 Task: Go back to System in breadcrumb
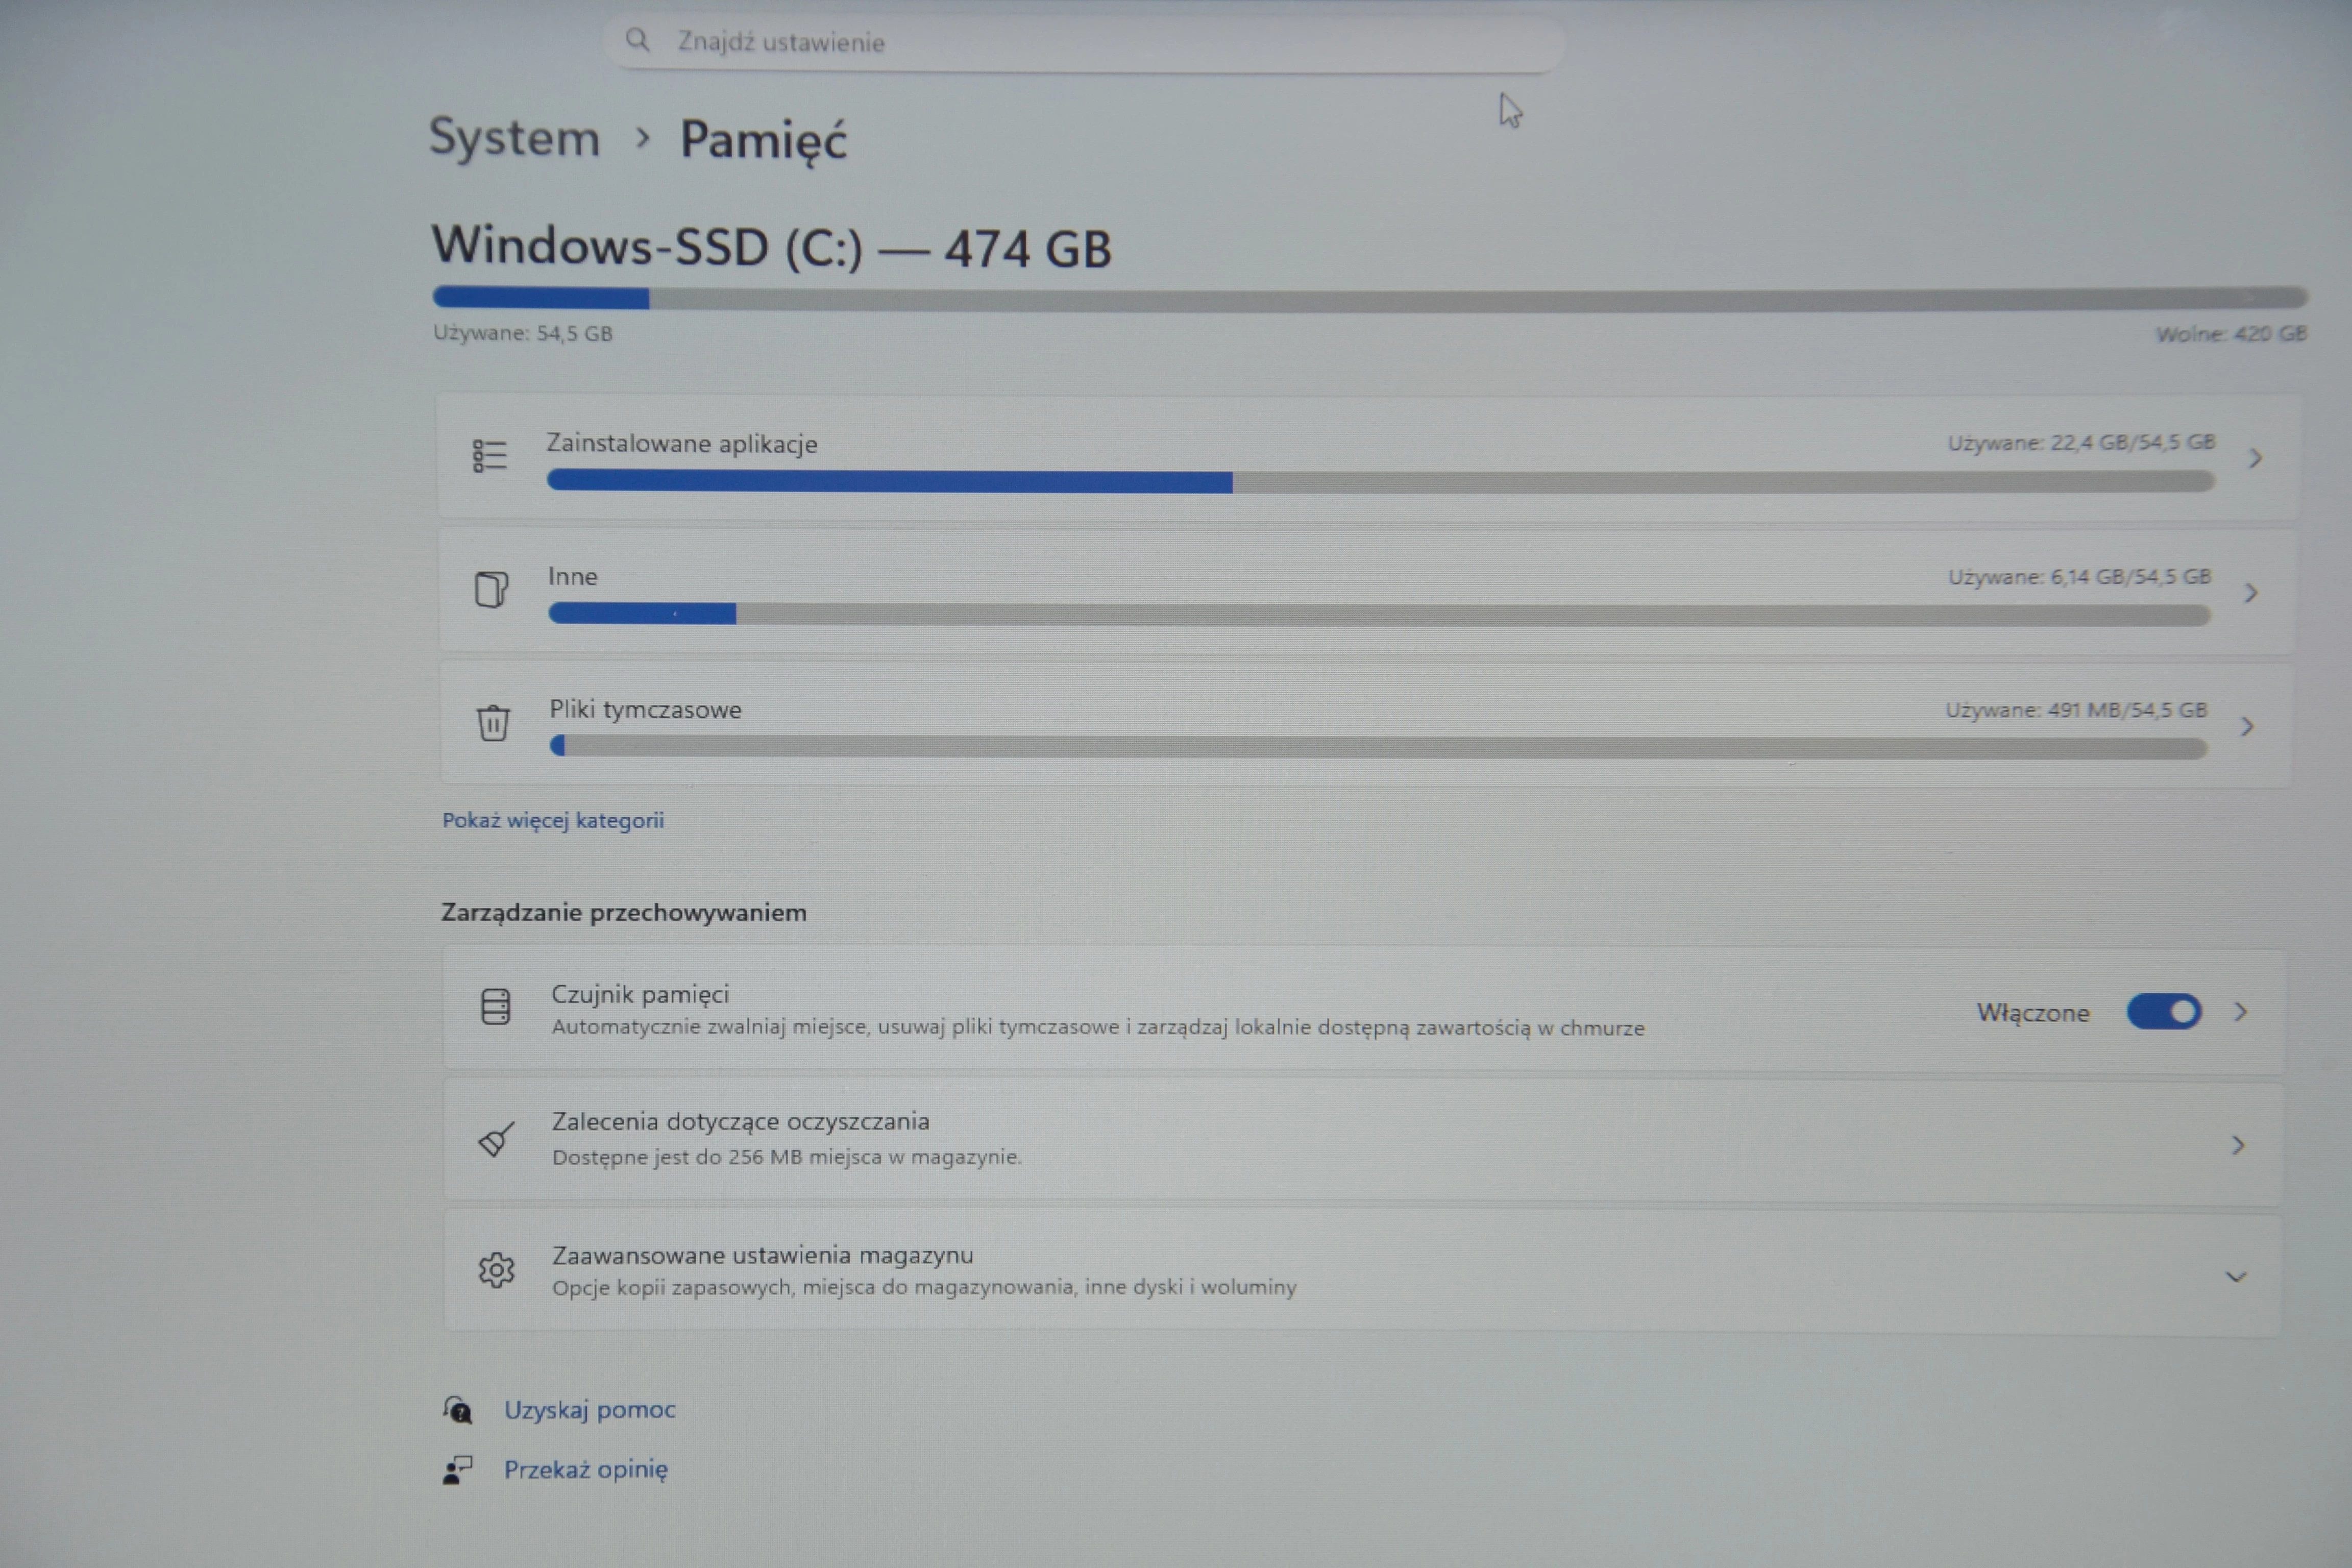pos(514,137)
